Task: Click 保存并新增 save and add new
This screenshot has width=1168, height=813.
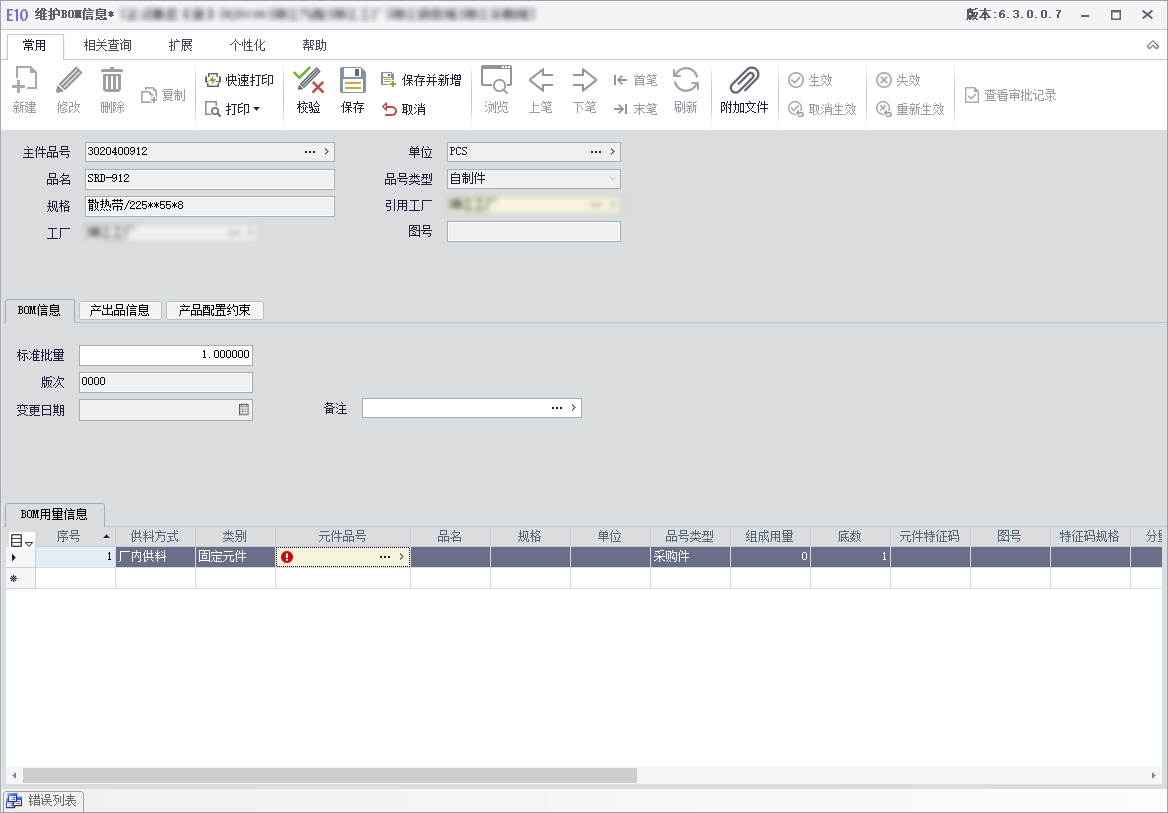Action: tap(421, 80)
